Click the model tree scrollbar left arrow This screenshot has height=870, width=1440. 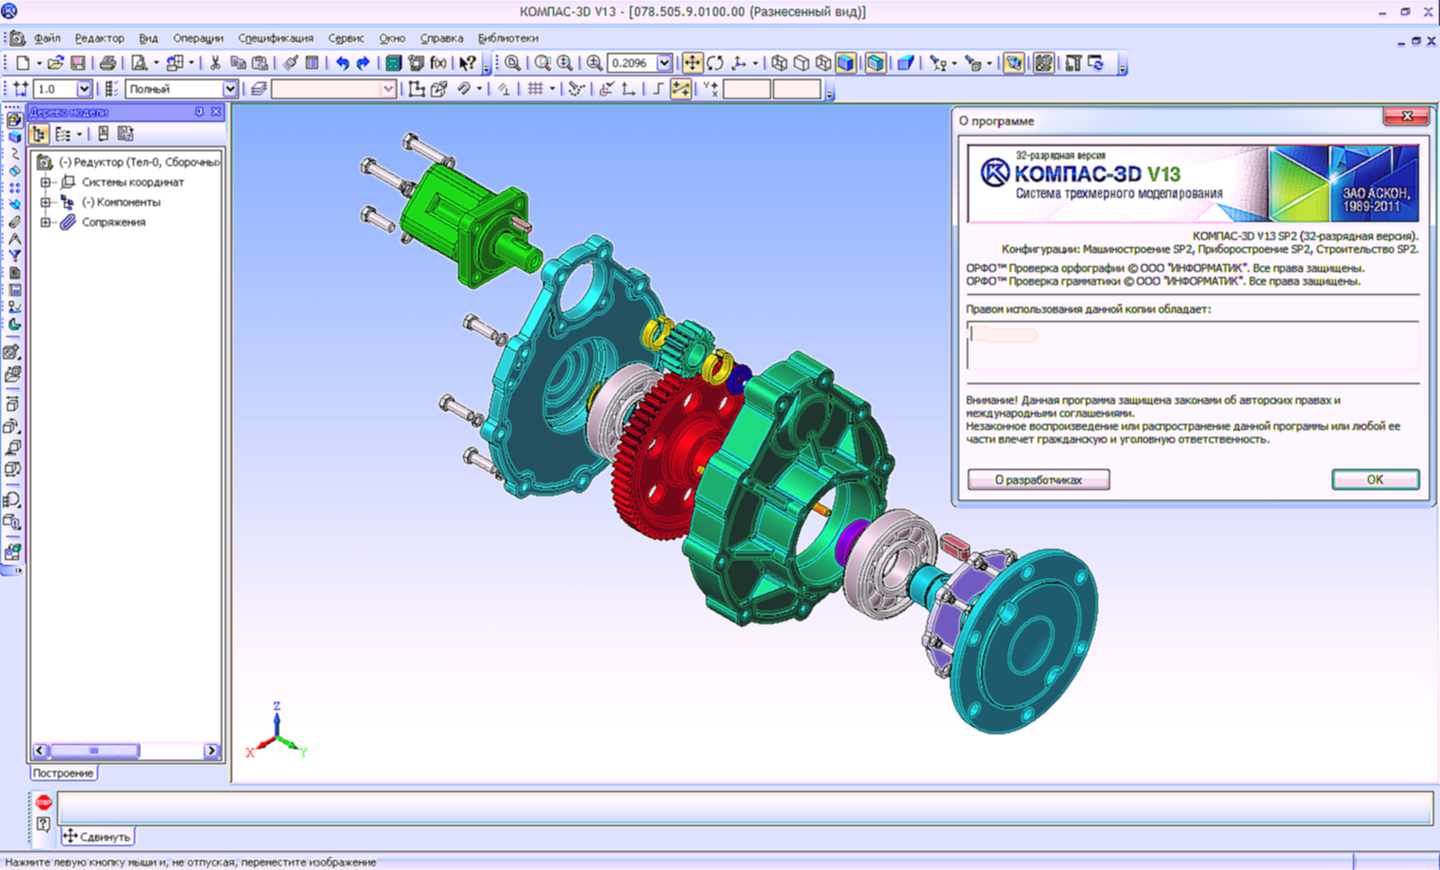pyautogui.click(x=40, y=750)
